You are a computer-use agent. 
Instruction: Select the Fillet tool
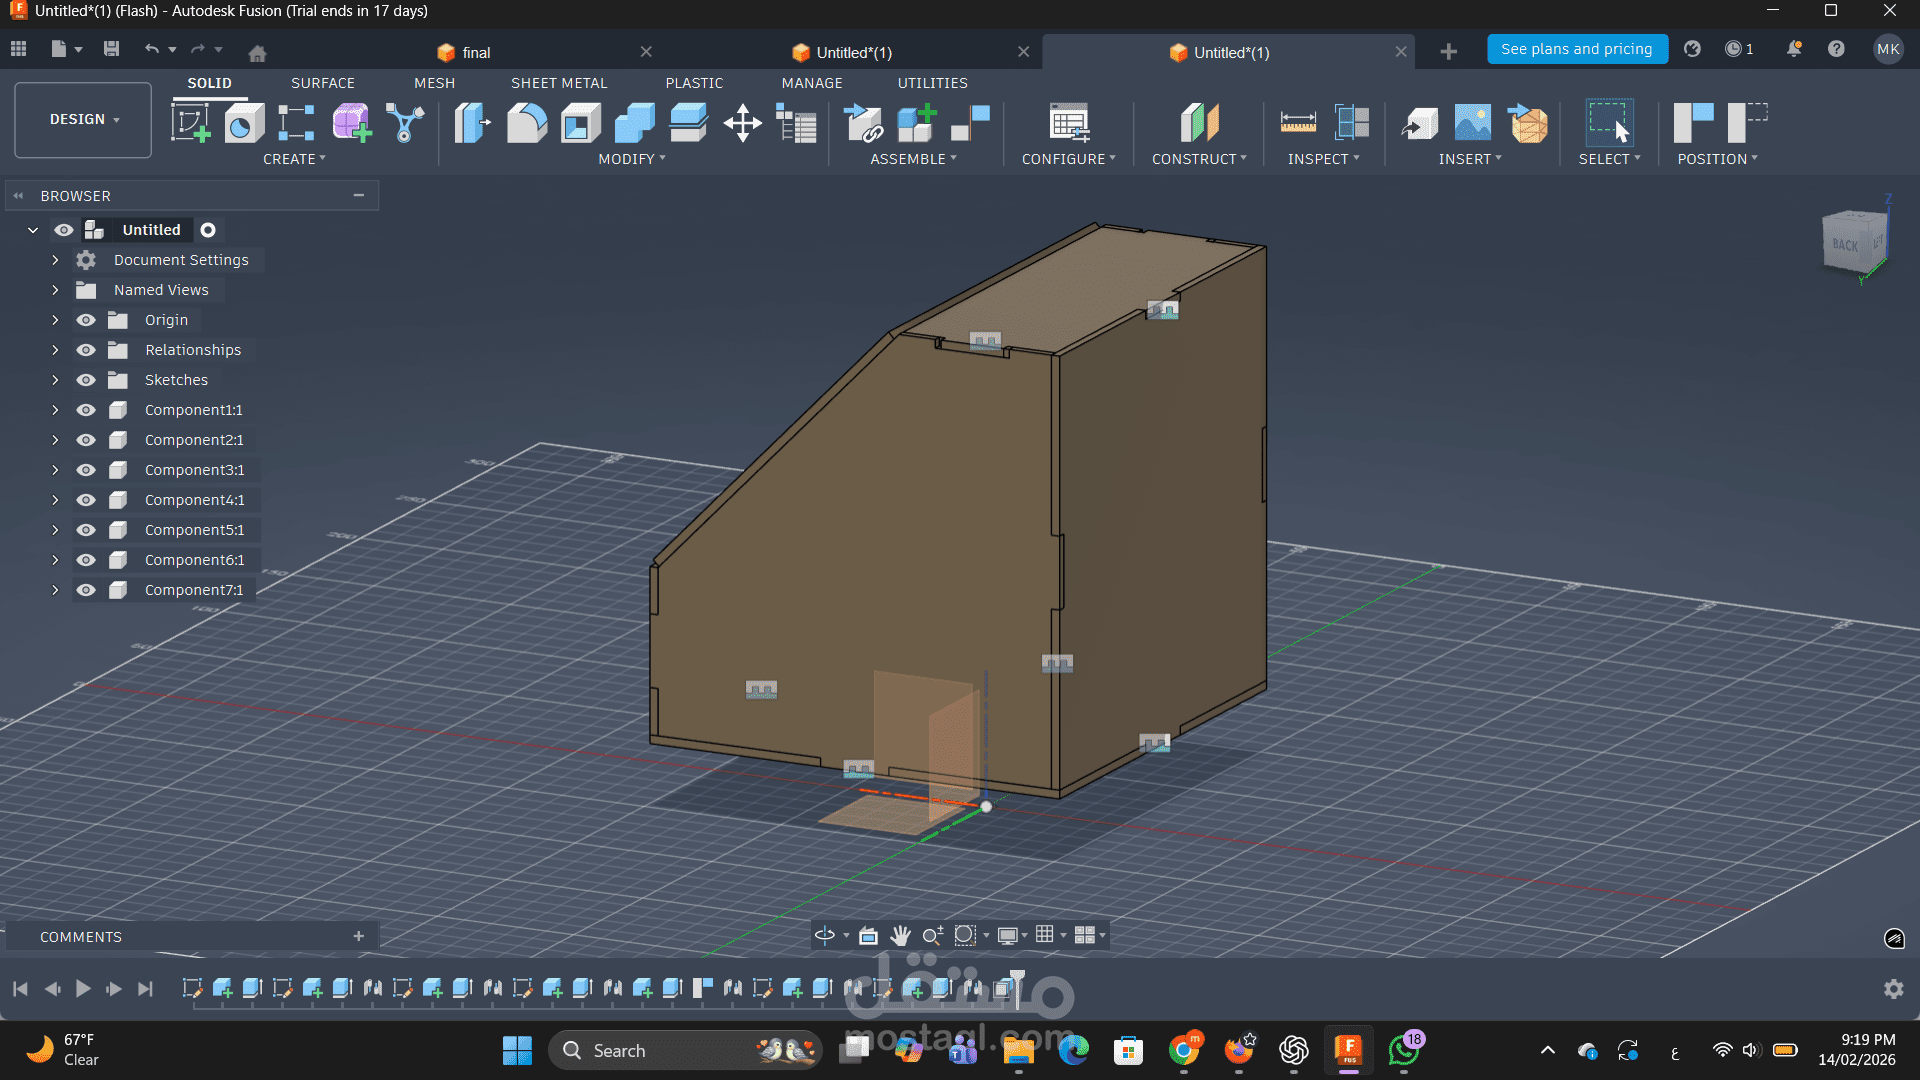pos(527,123)
